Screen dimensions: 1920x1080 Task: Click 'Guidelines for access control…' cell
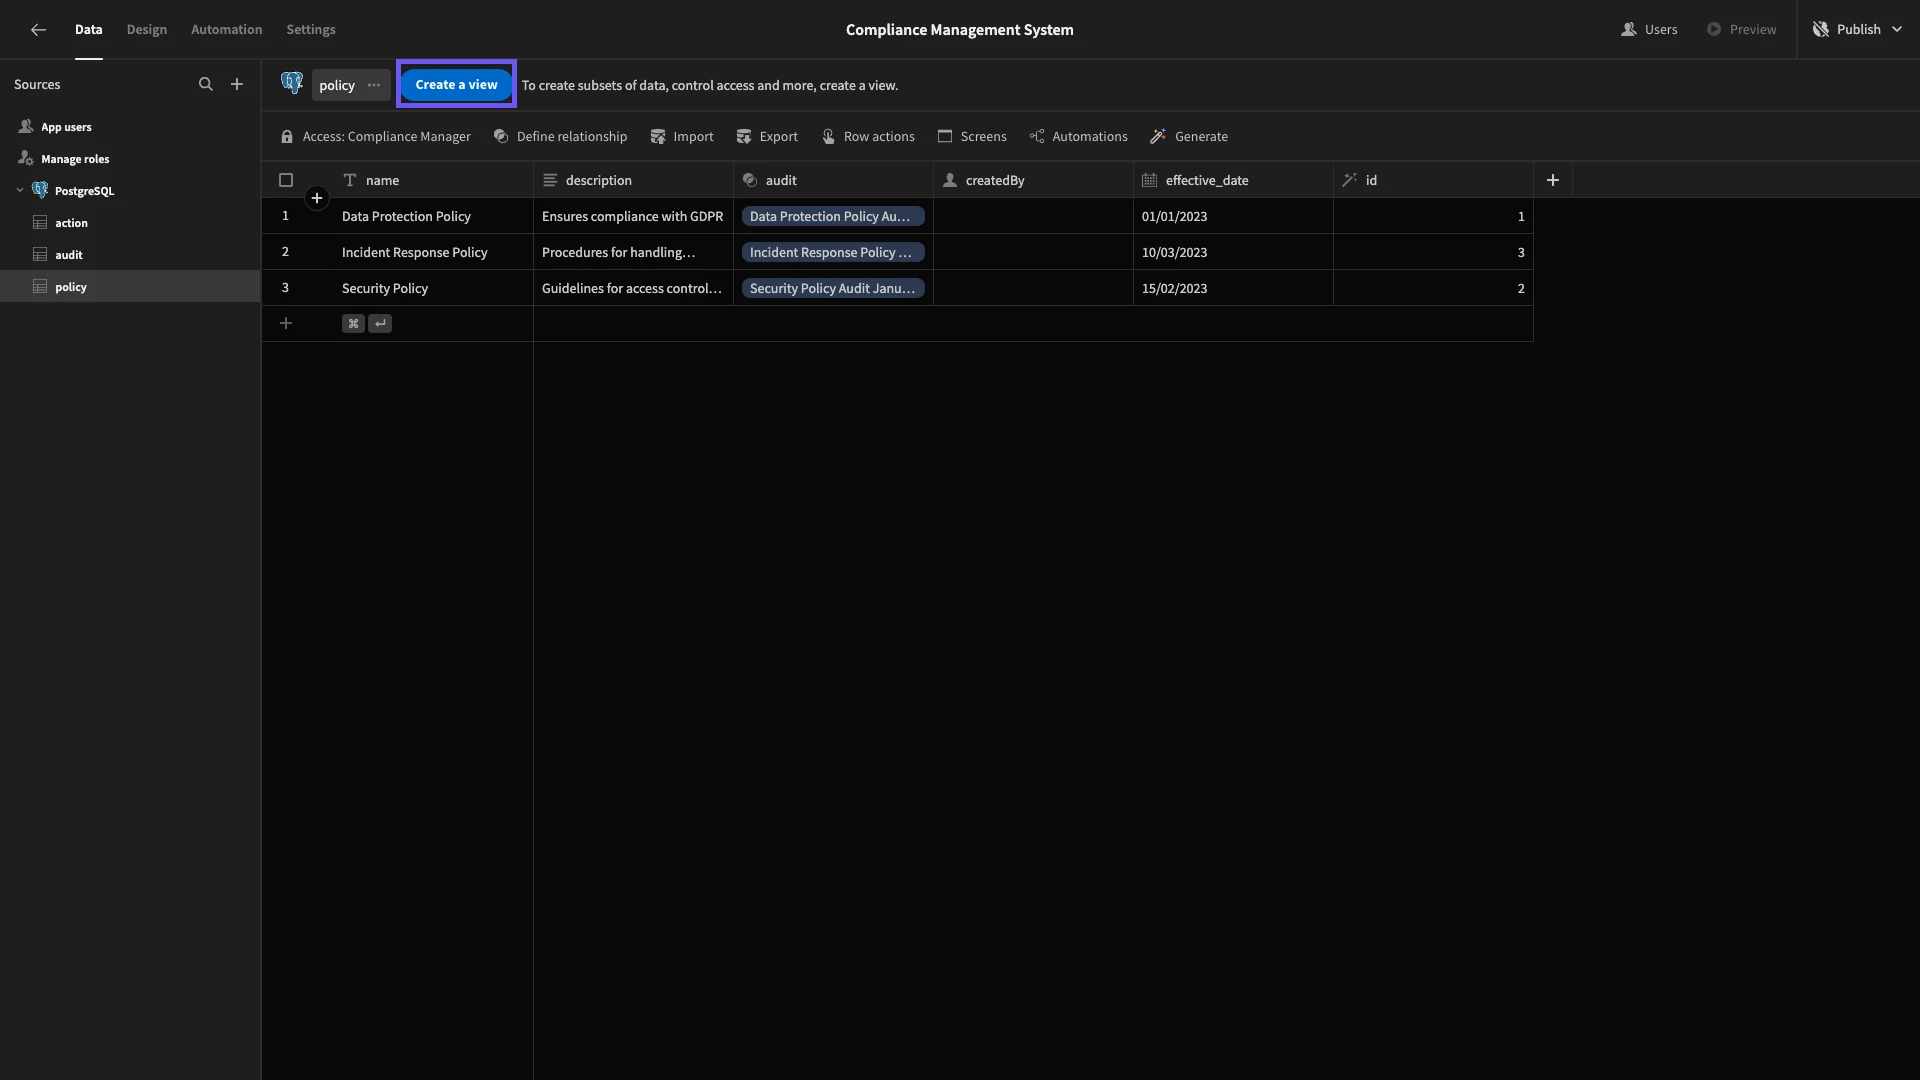633,288
